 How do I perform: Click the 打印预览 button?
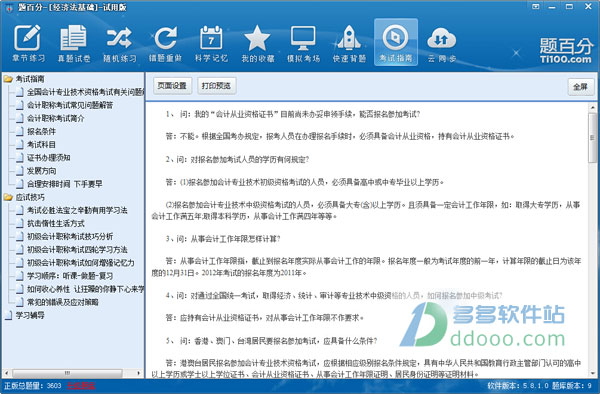[217, 85]
